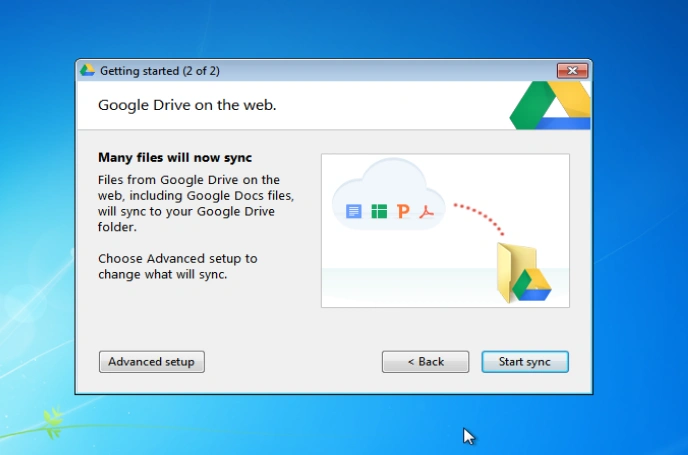Viewport: 688px width, 455px height.
Task: Click the 'Choose Advanced setup to' text
Action: [178, 258]
